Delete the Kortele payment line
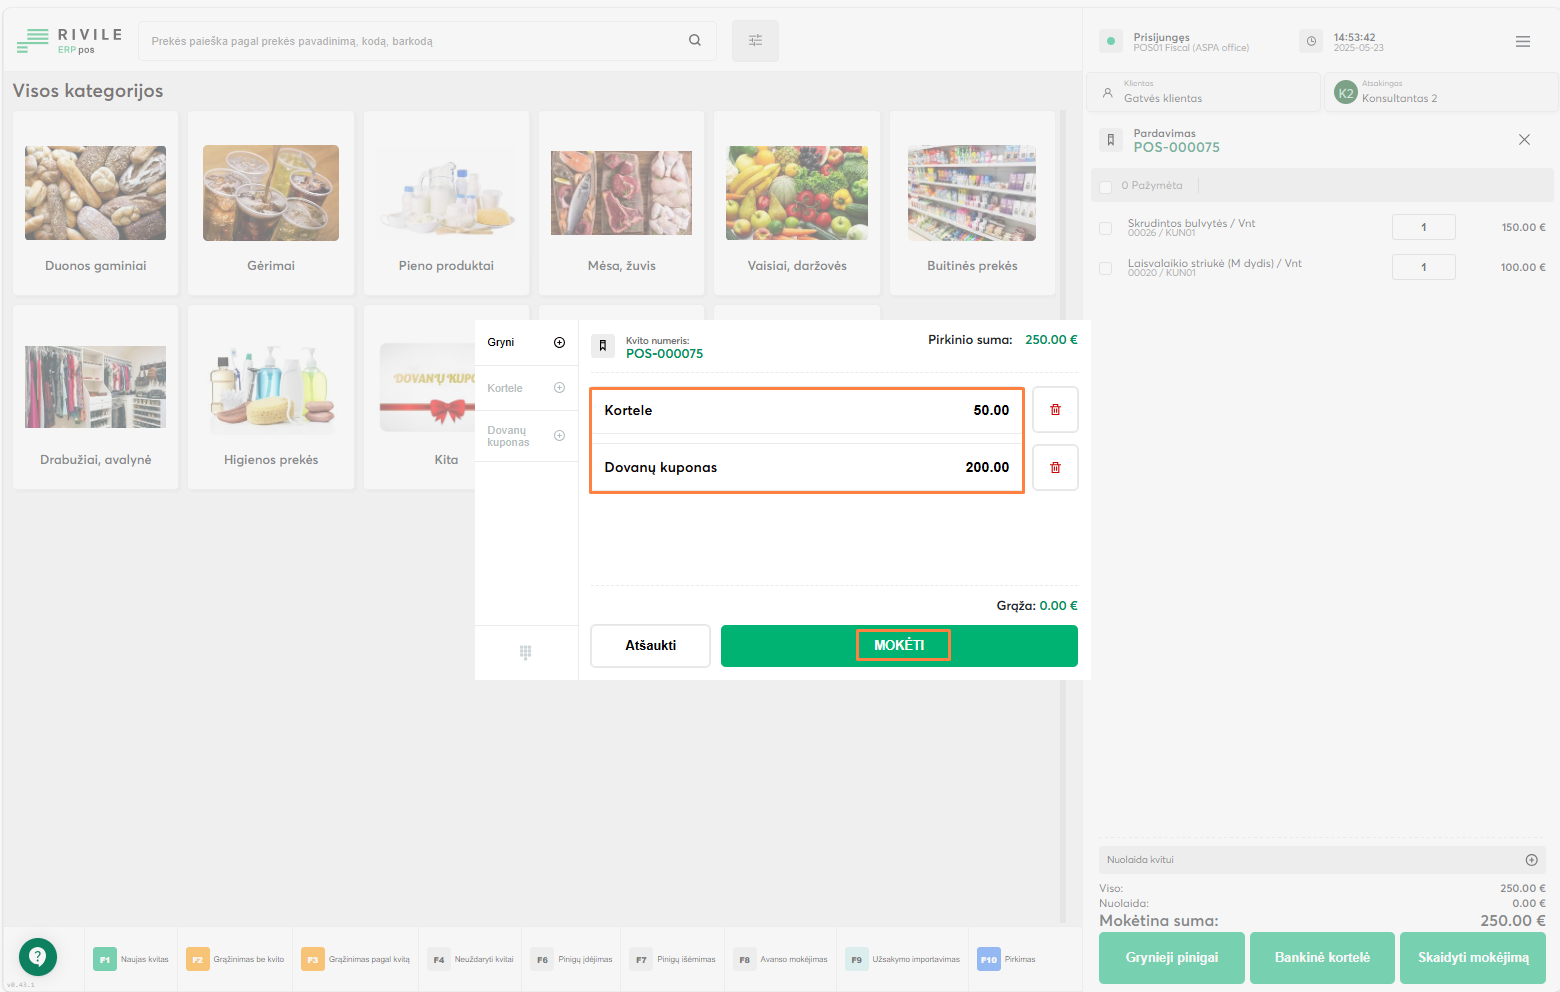This screenshot has height=992, width=1560. pos(1055,410)
